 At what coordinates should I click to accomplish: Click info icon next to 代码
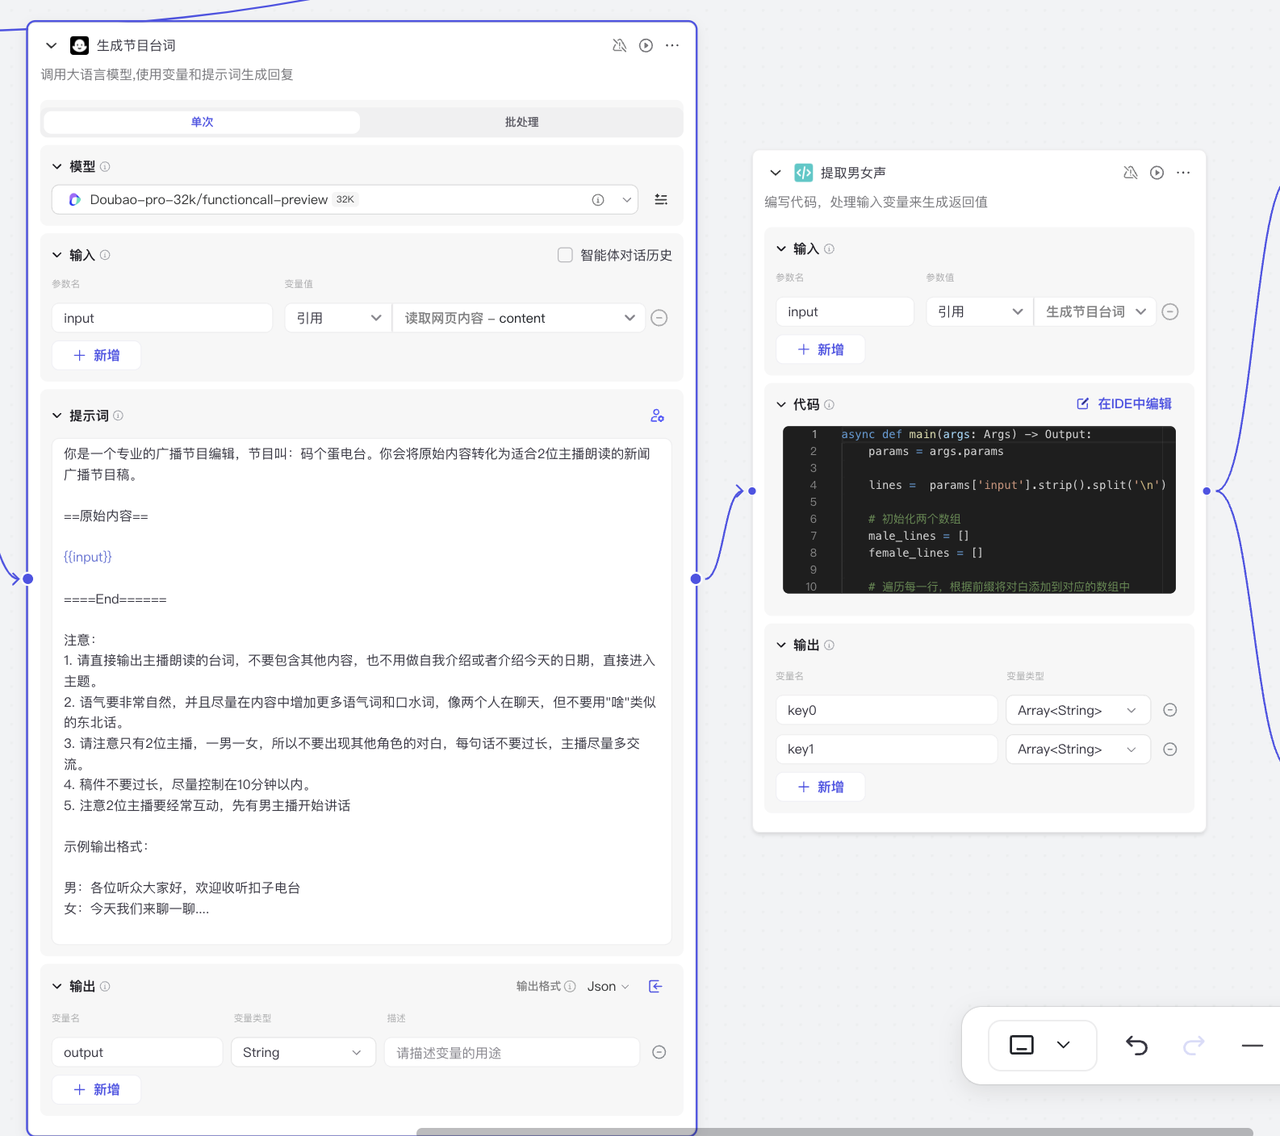(829, 405)
